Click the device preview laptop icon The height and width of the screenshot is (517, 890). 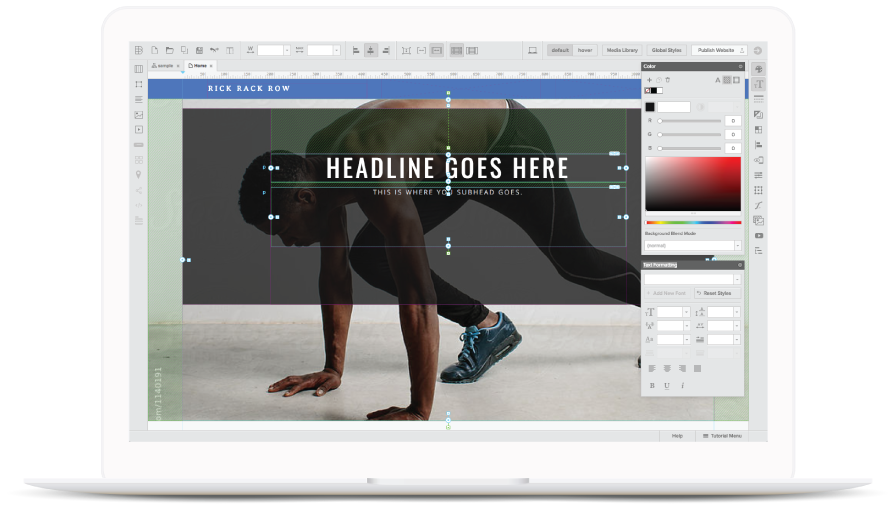click(532, 51)
